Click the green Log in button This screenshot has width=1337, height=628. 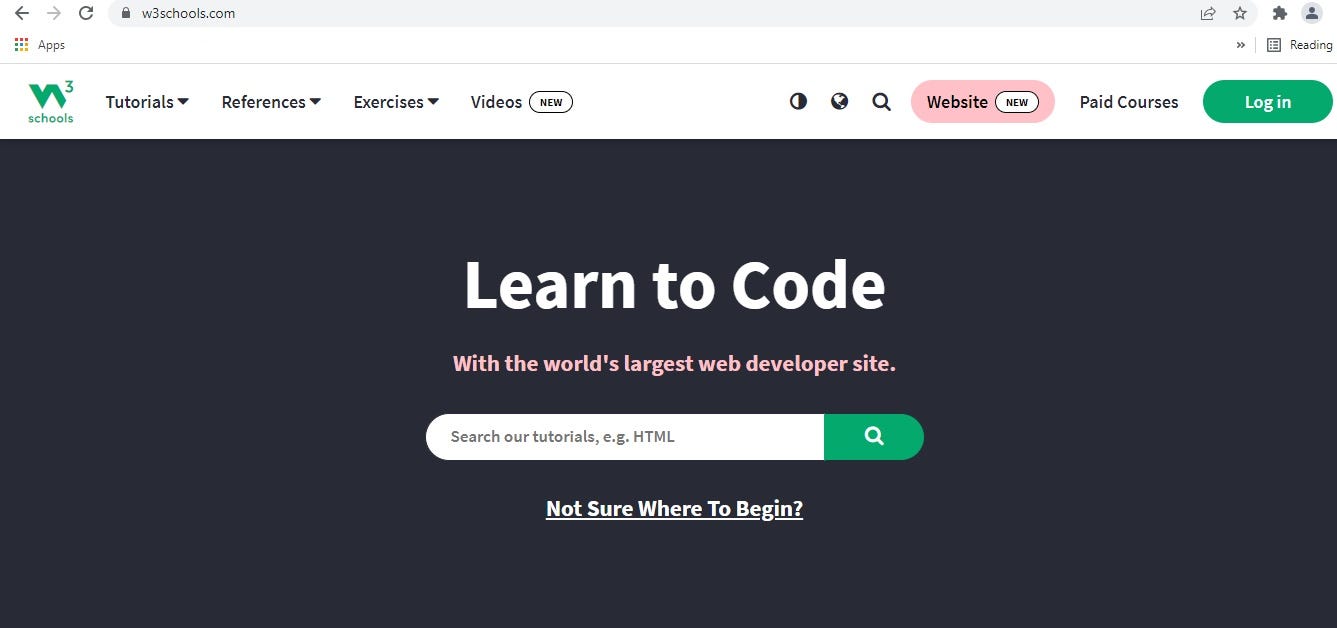pyautogui.click(x=1267, y=102)
